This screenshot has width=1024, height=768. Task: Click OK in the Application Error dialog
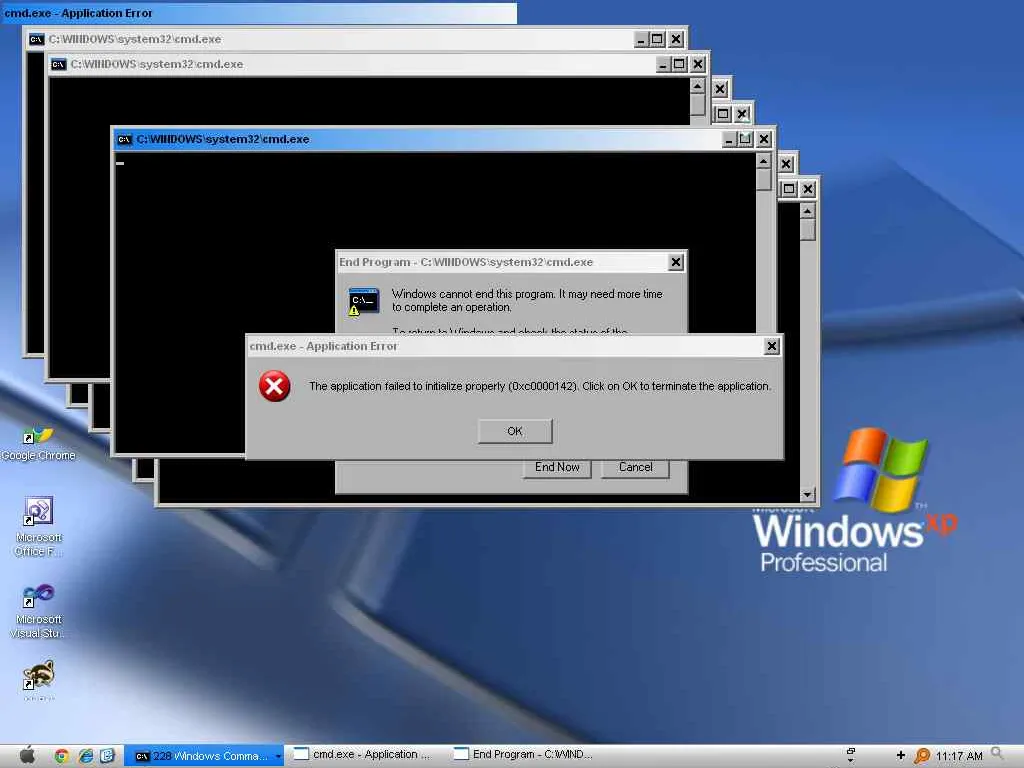pyautogui.click(x=515, y=431)
